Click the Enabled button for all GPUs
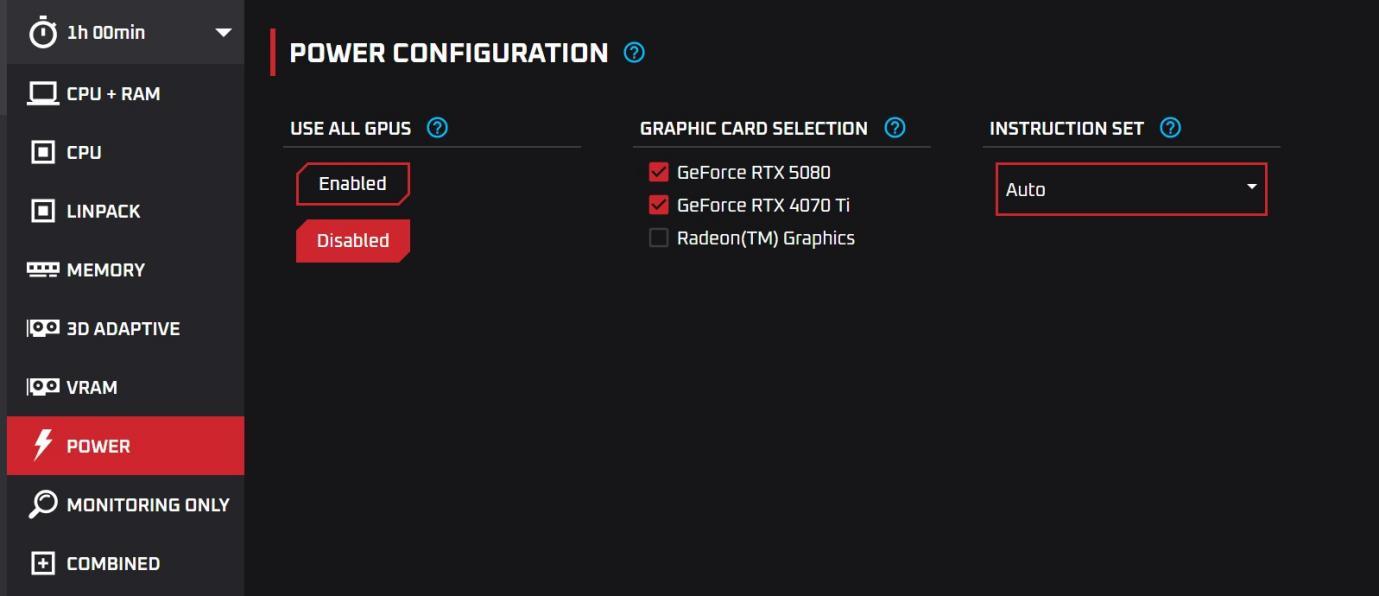Image resolution: width=1379 pixels, height=596 pixels. tap(352, 184)
